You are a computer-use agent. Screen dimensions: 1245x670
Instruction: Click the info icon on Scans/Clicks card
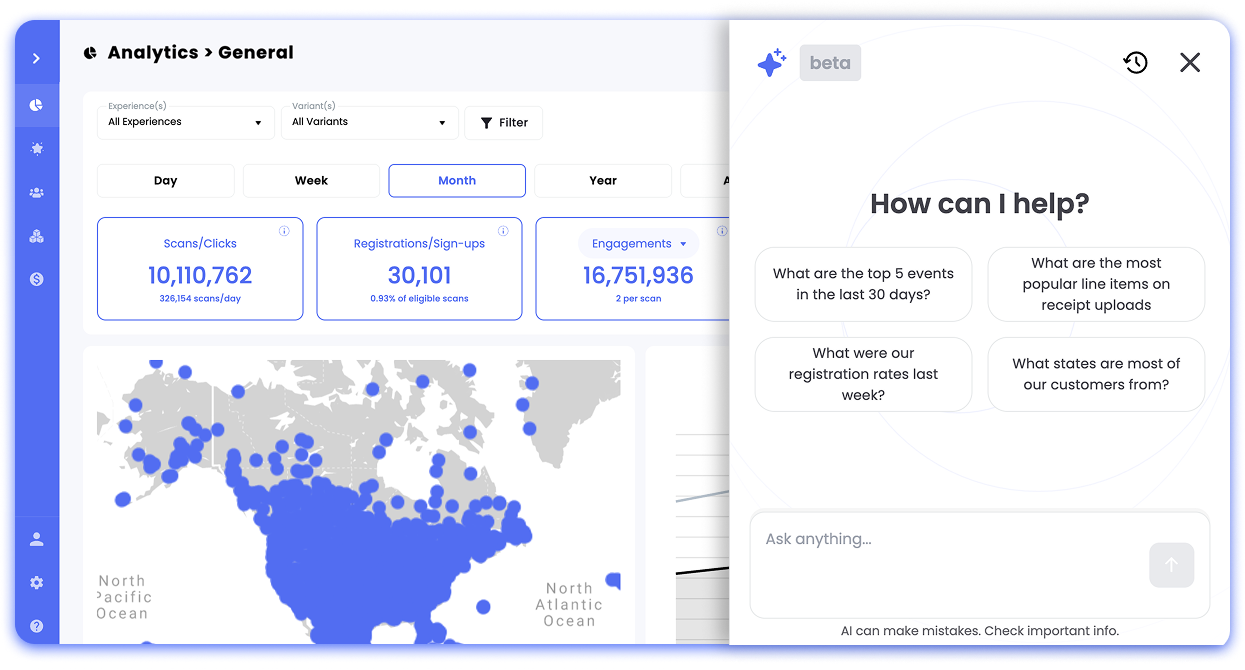[x=284, y=231]
